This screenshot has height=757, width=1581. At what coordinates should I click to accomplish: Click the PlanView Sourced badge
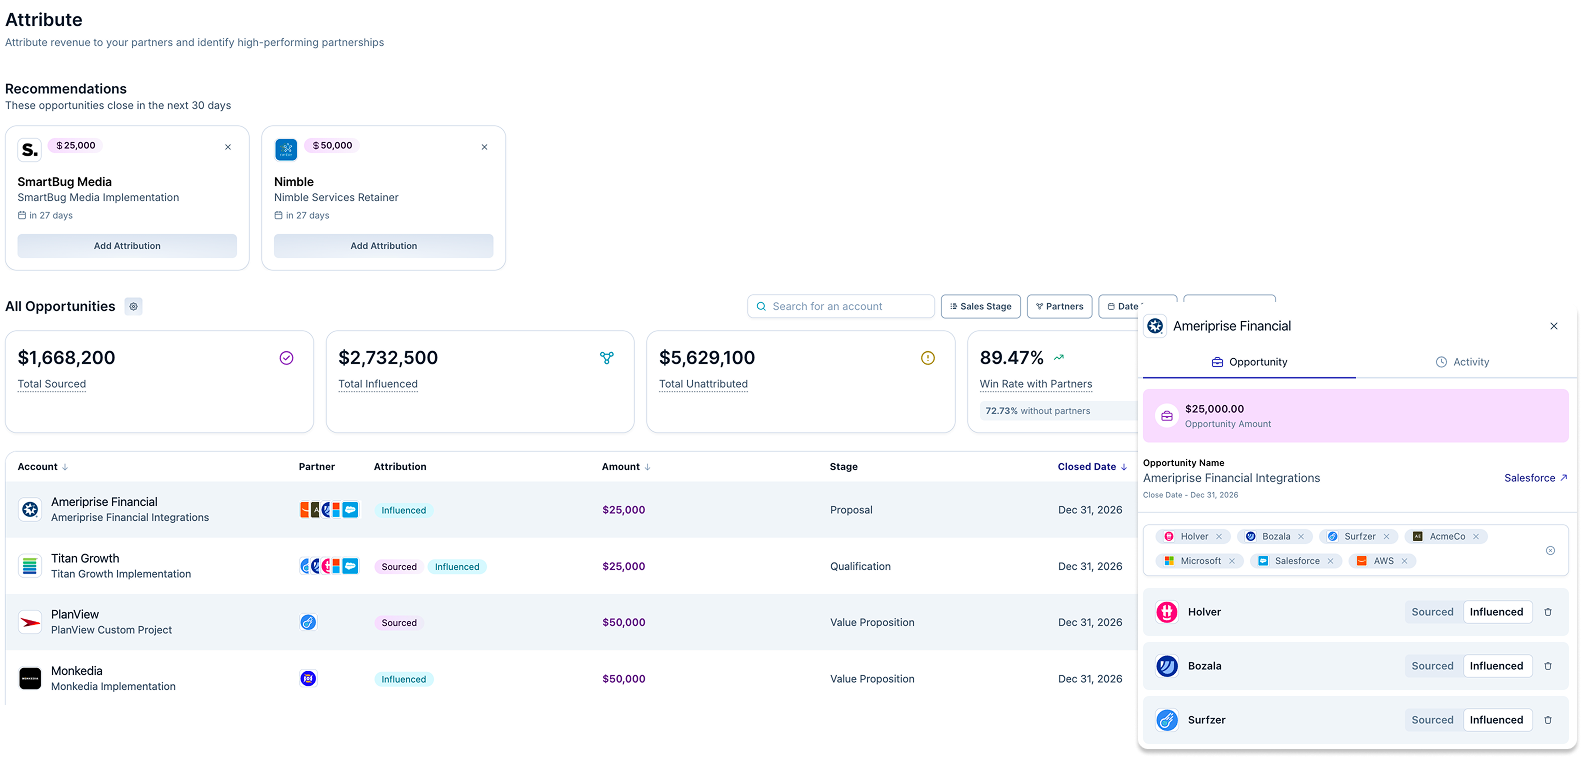tap(399, 623)
